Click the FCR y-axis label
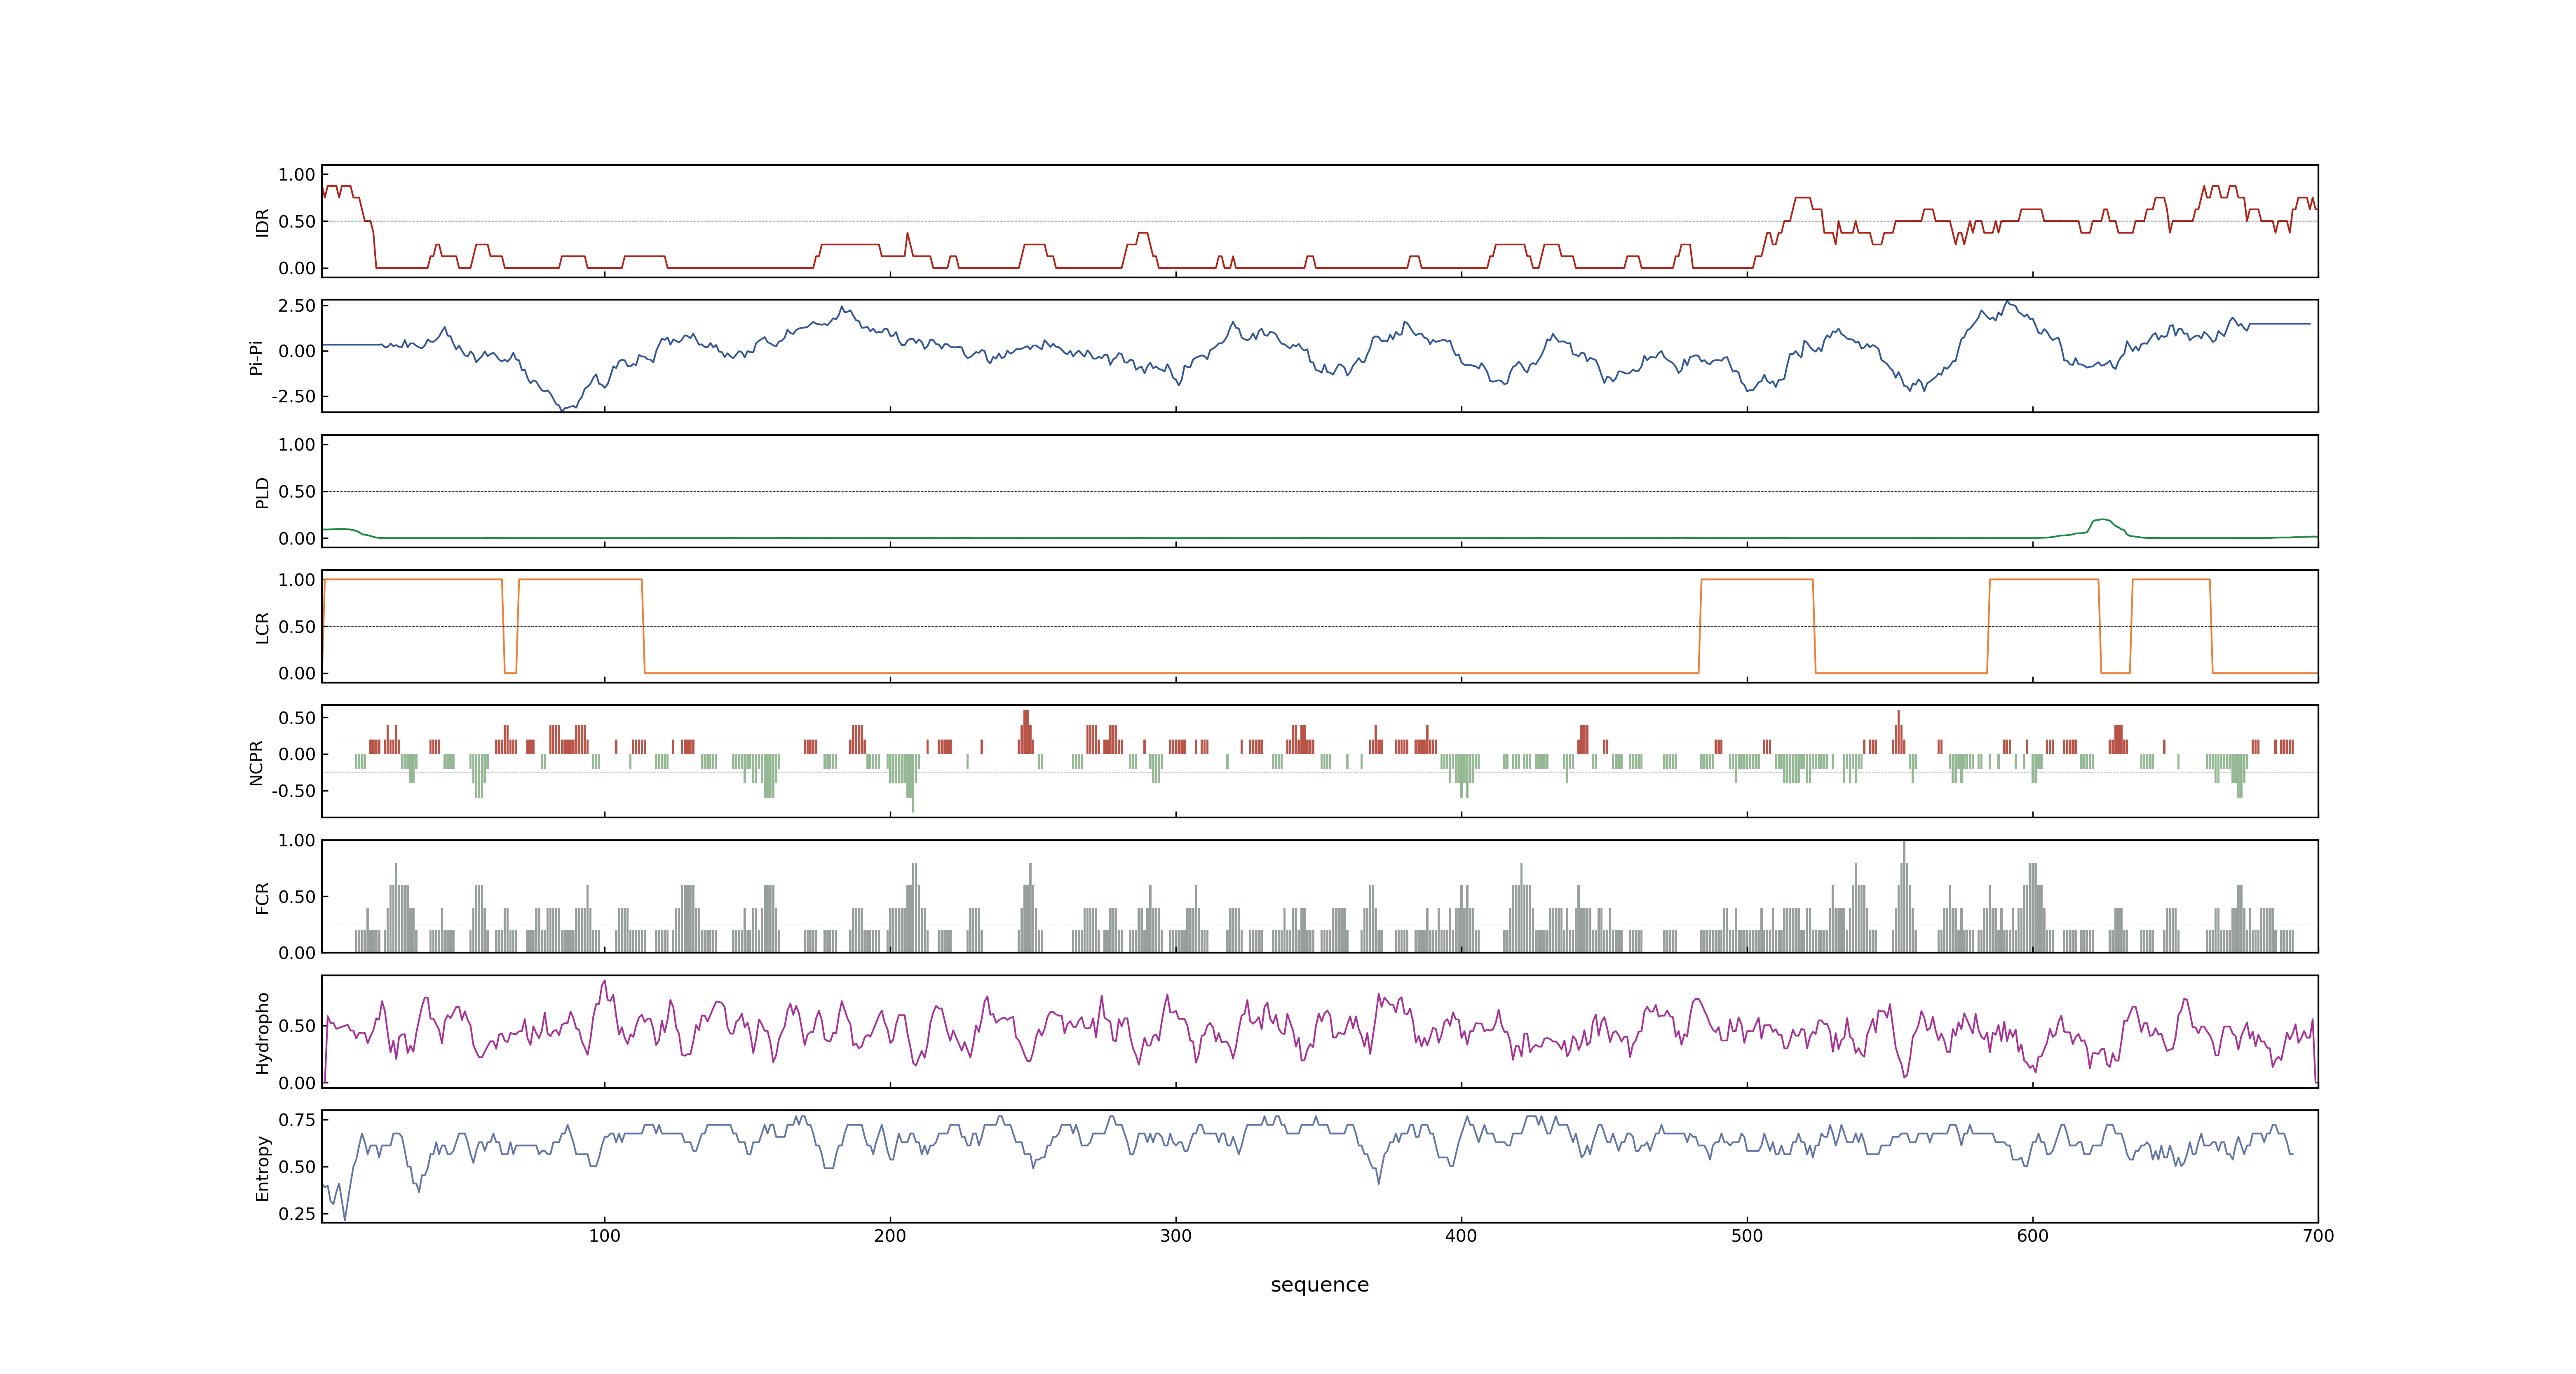This screenshot has width=2576, height=1374. pyautogui.click(x=263, y=897)
